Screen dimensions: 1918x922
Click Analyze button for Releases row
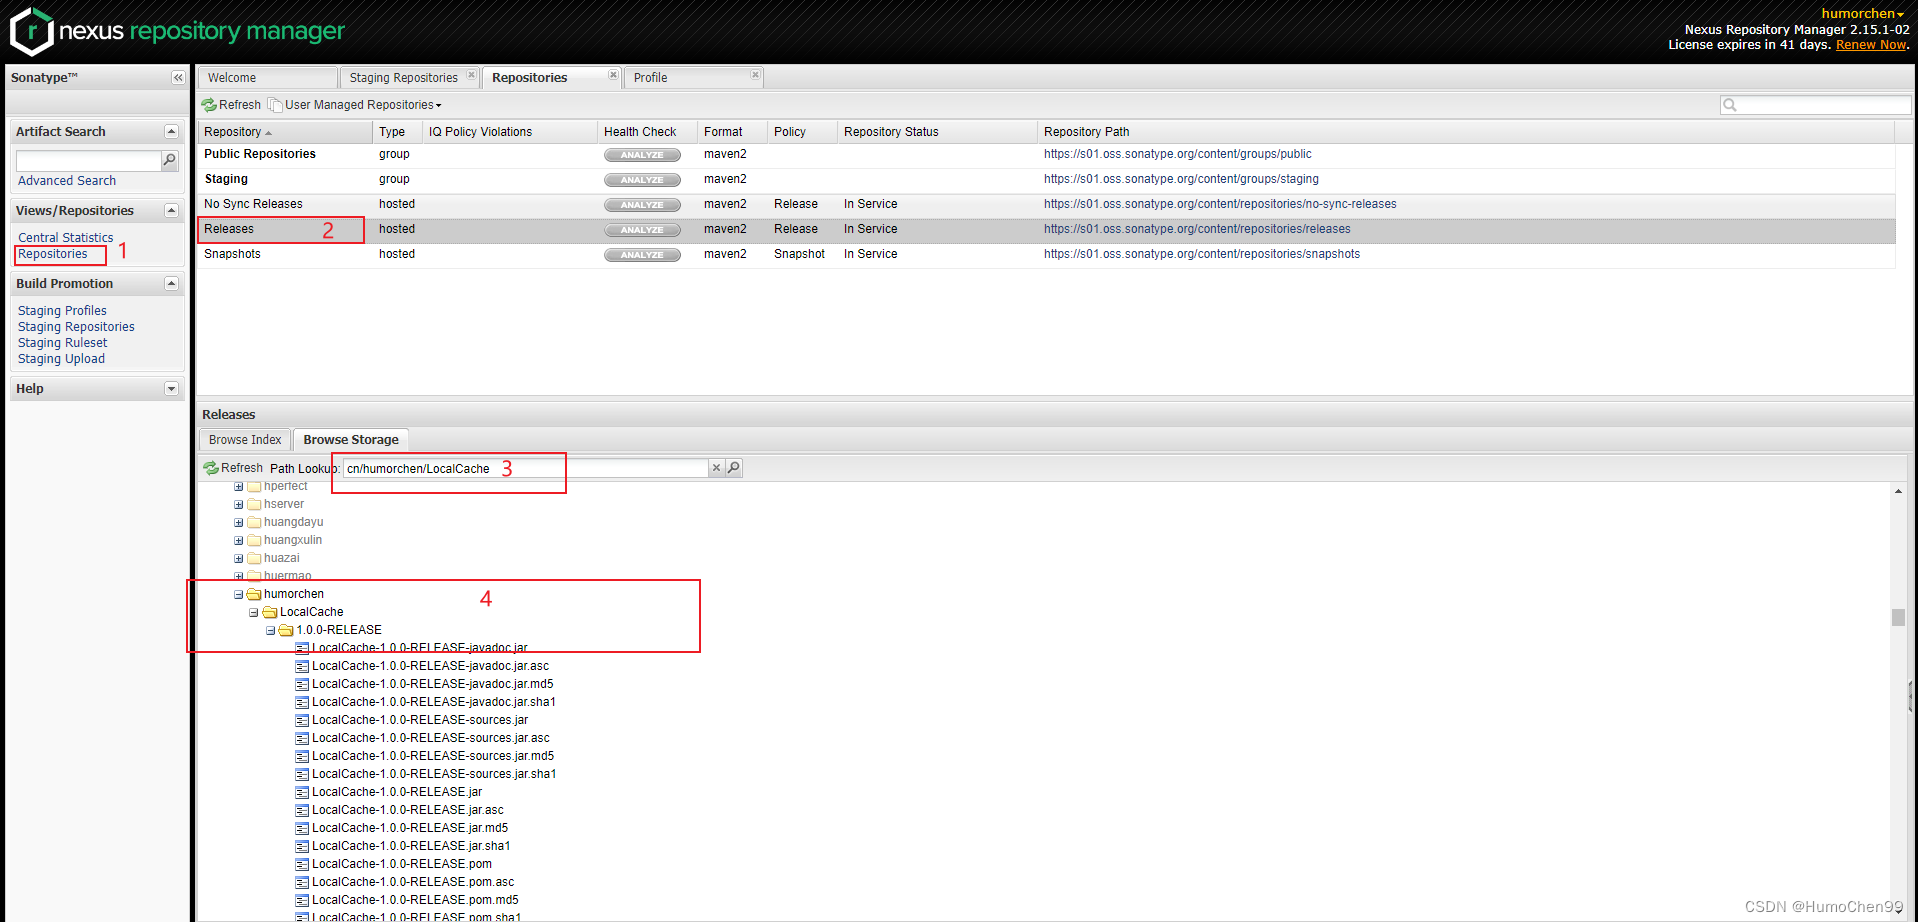coord(642,230)
